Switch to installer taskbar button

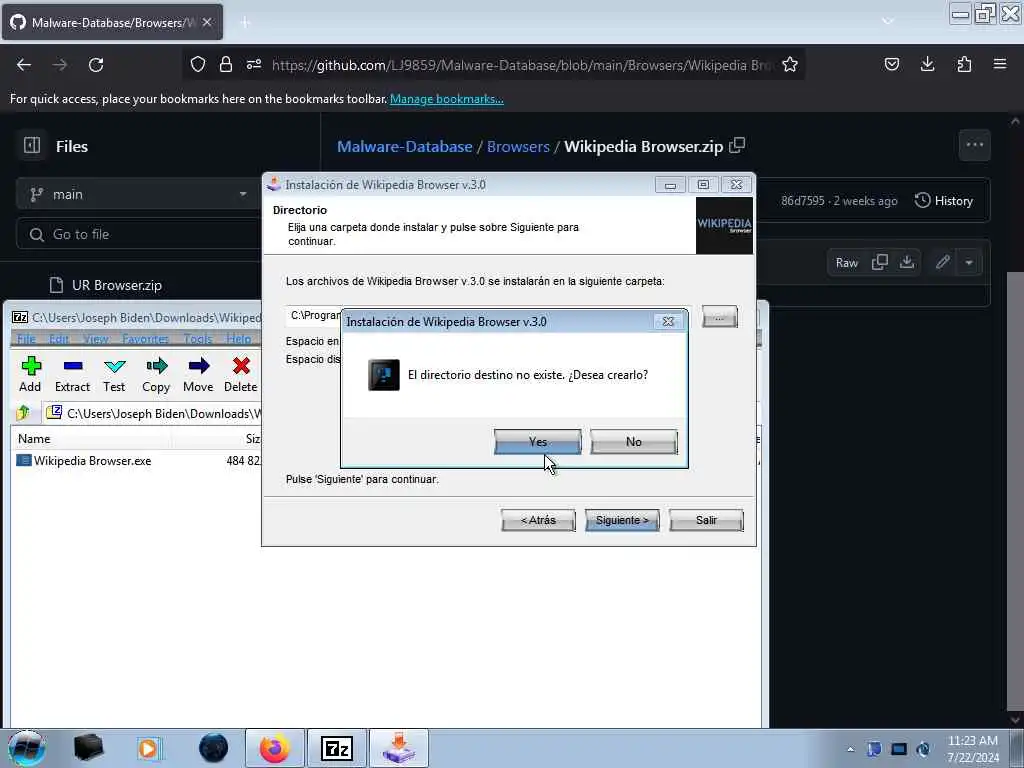coord(399,748)
